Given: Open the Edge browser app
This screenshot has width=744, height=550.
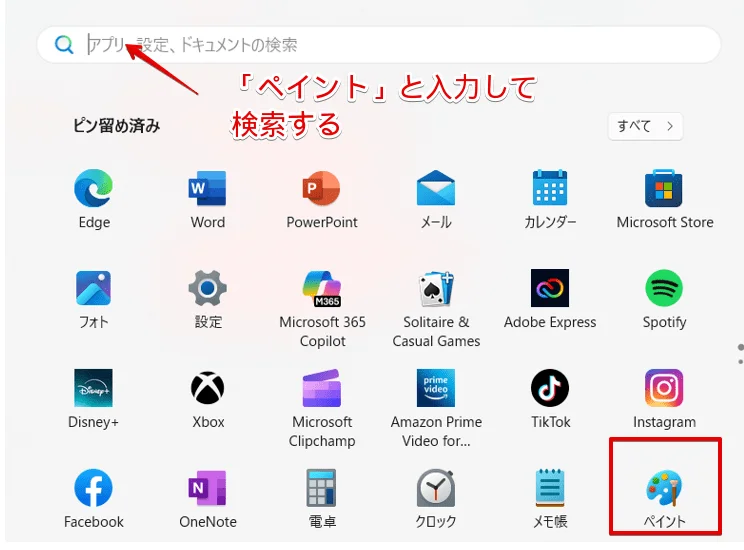Looking at the screenshot, I should click(x=93, y=199).
